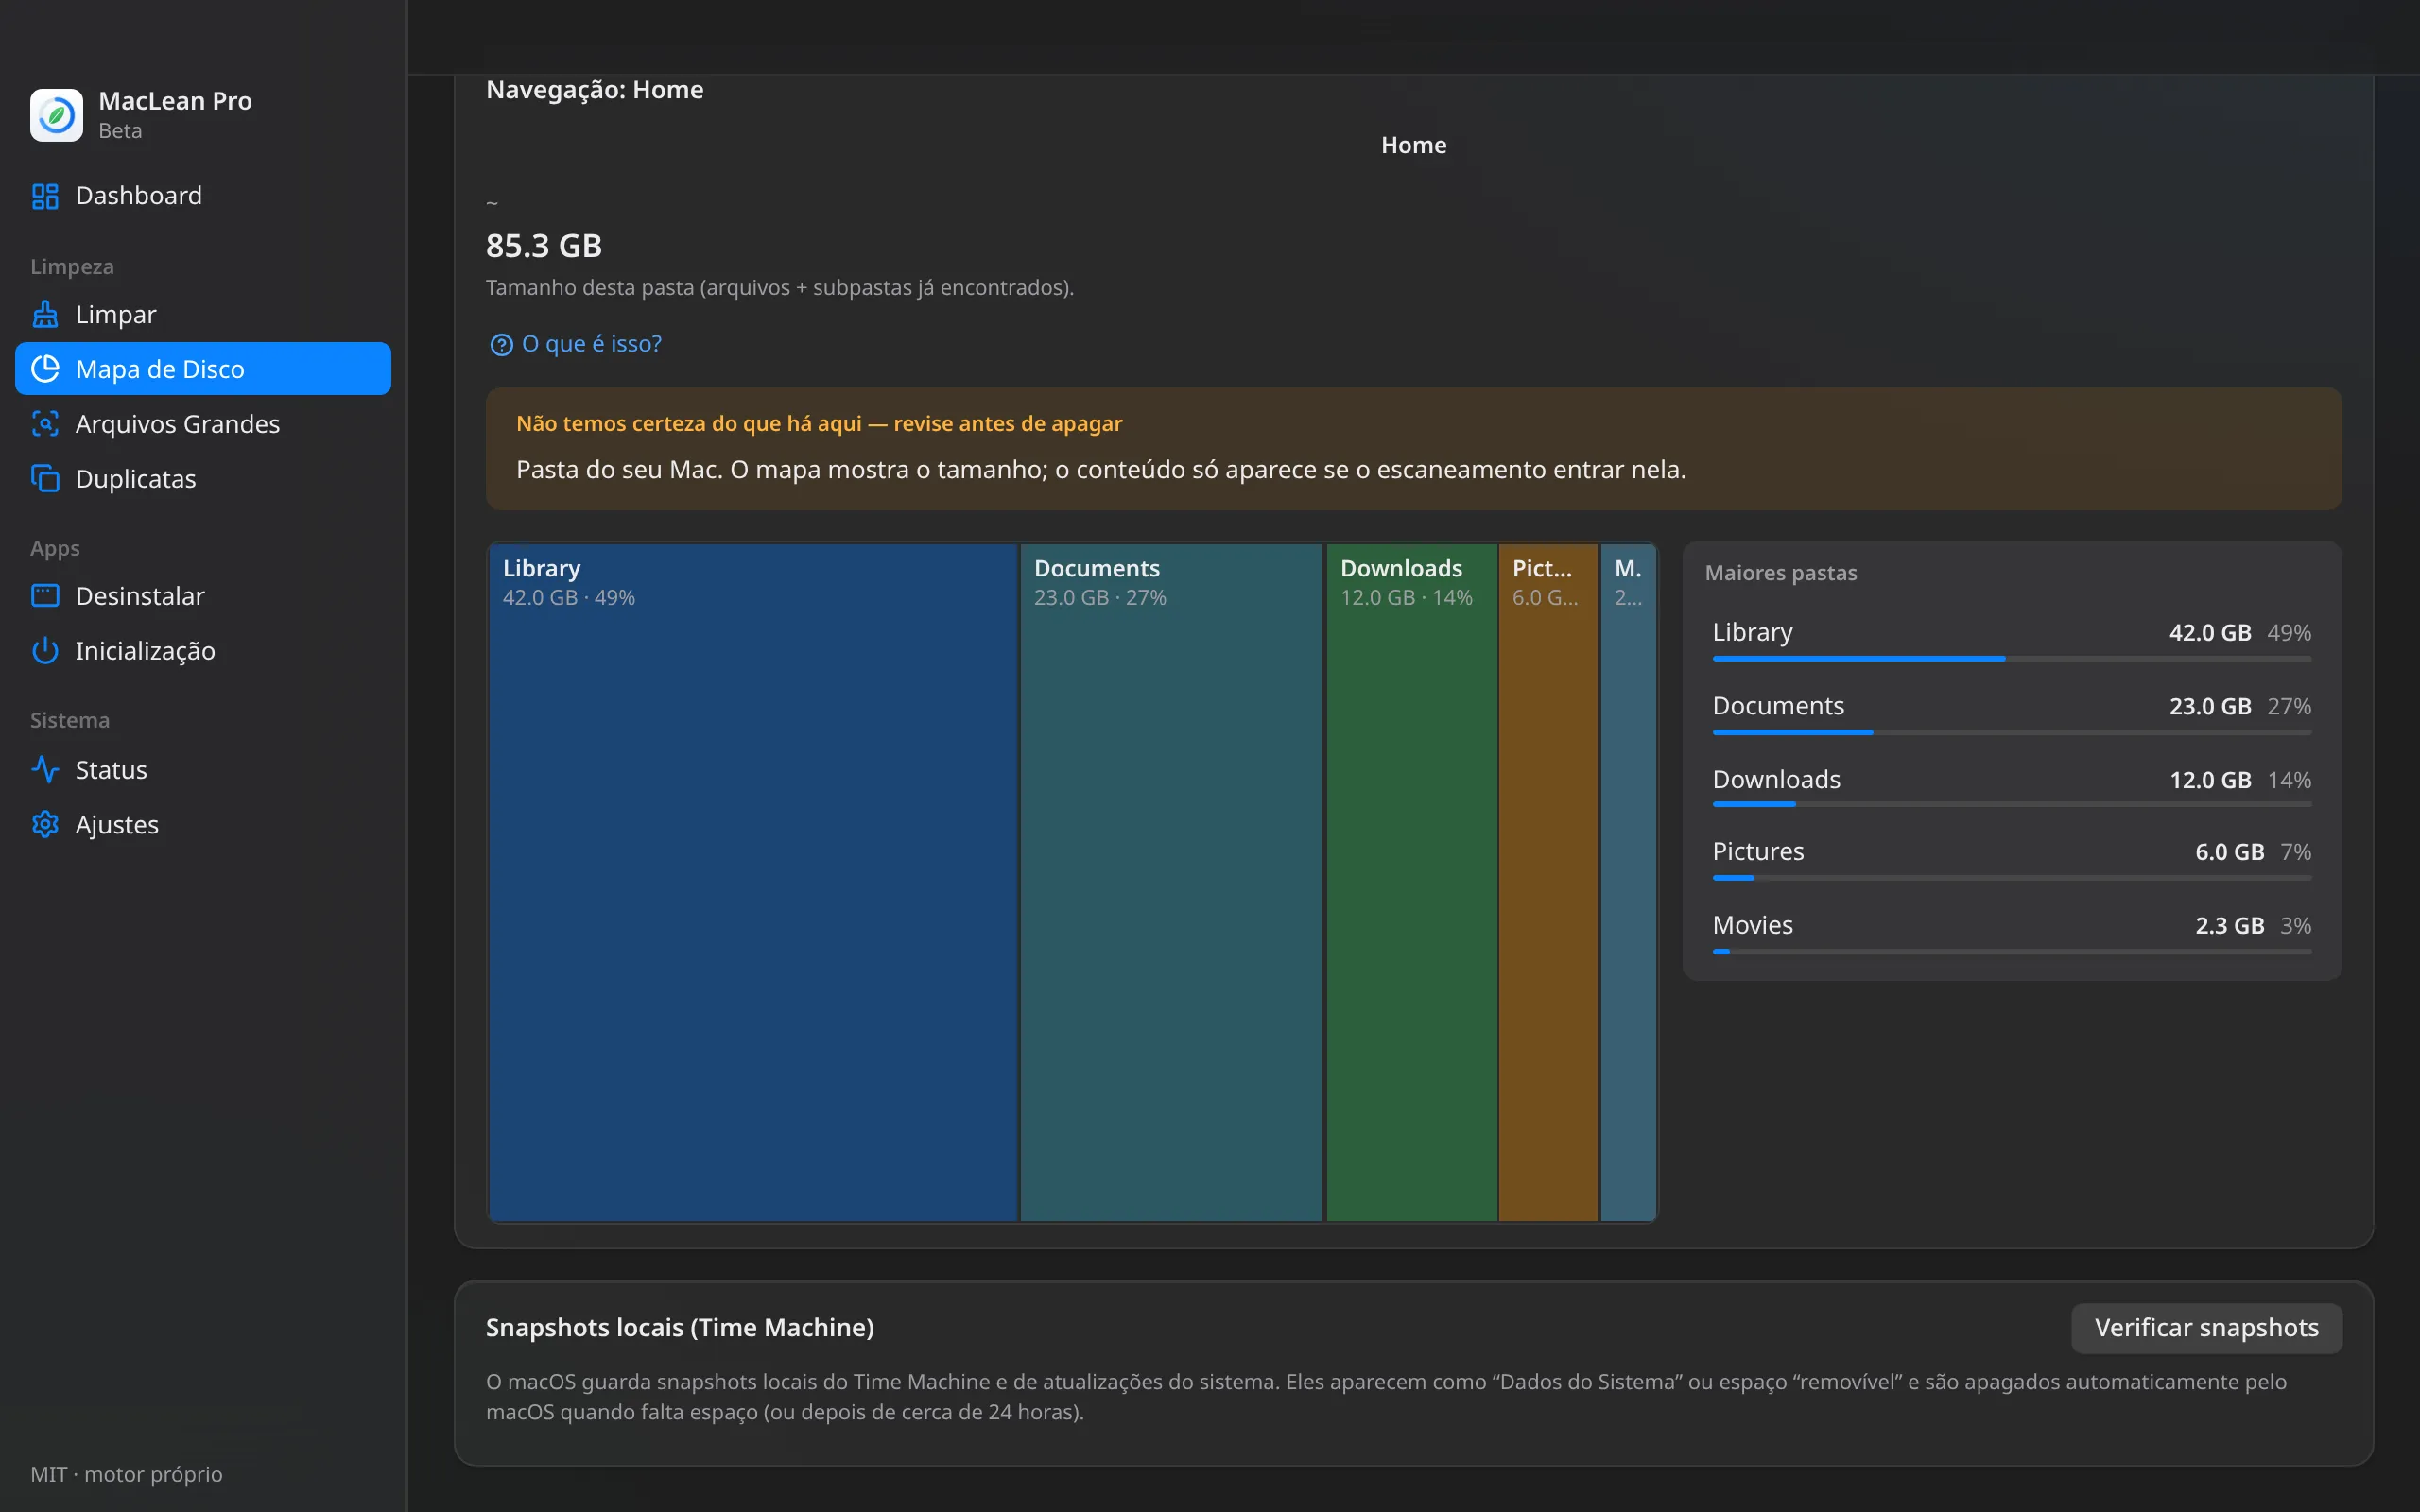Select the Documents block in the treemap
Screen dimensions: 2420x1512
click(x=1171, y=882)
